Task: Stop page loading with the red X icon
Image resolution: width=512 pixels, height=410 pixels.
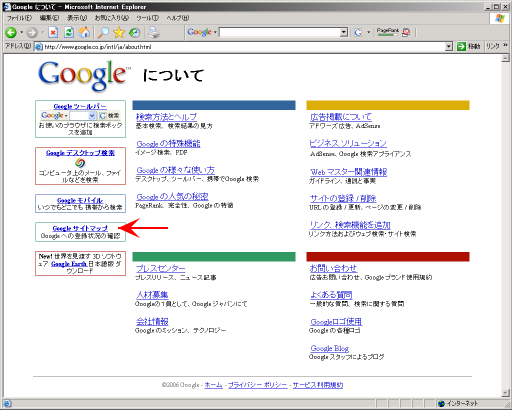Action: tap(53, 32)
